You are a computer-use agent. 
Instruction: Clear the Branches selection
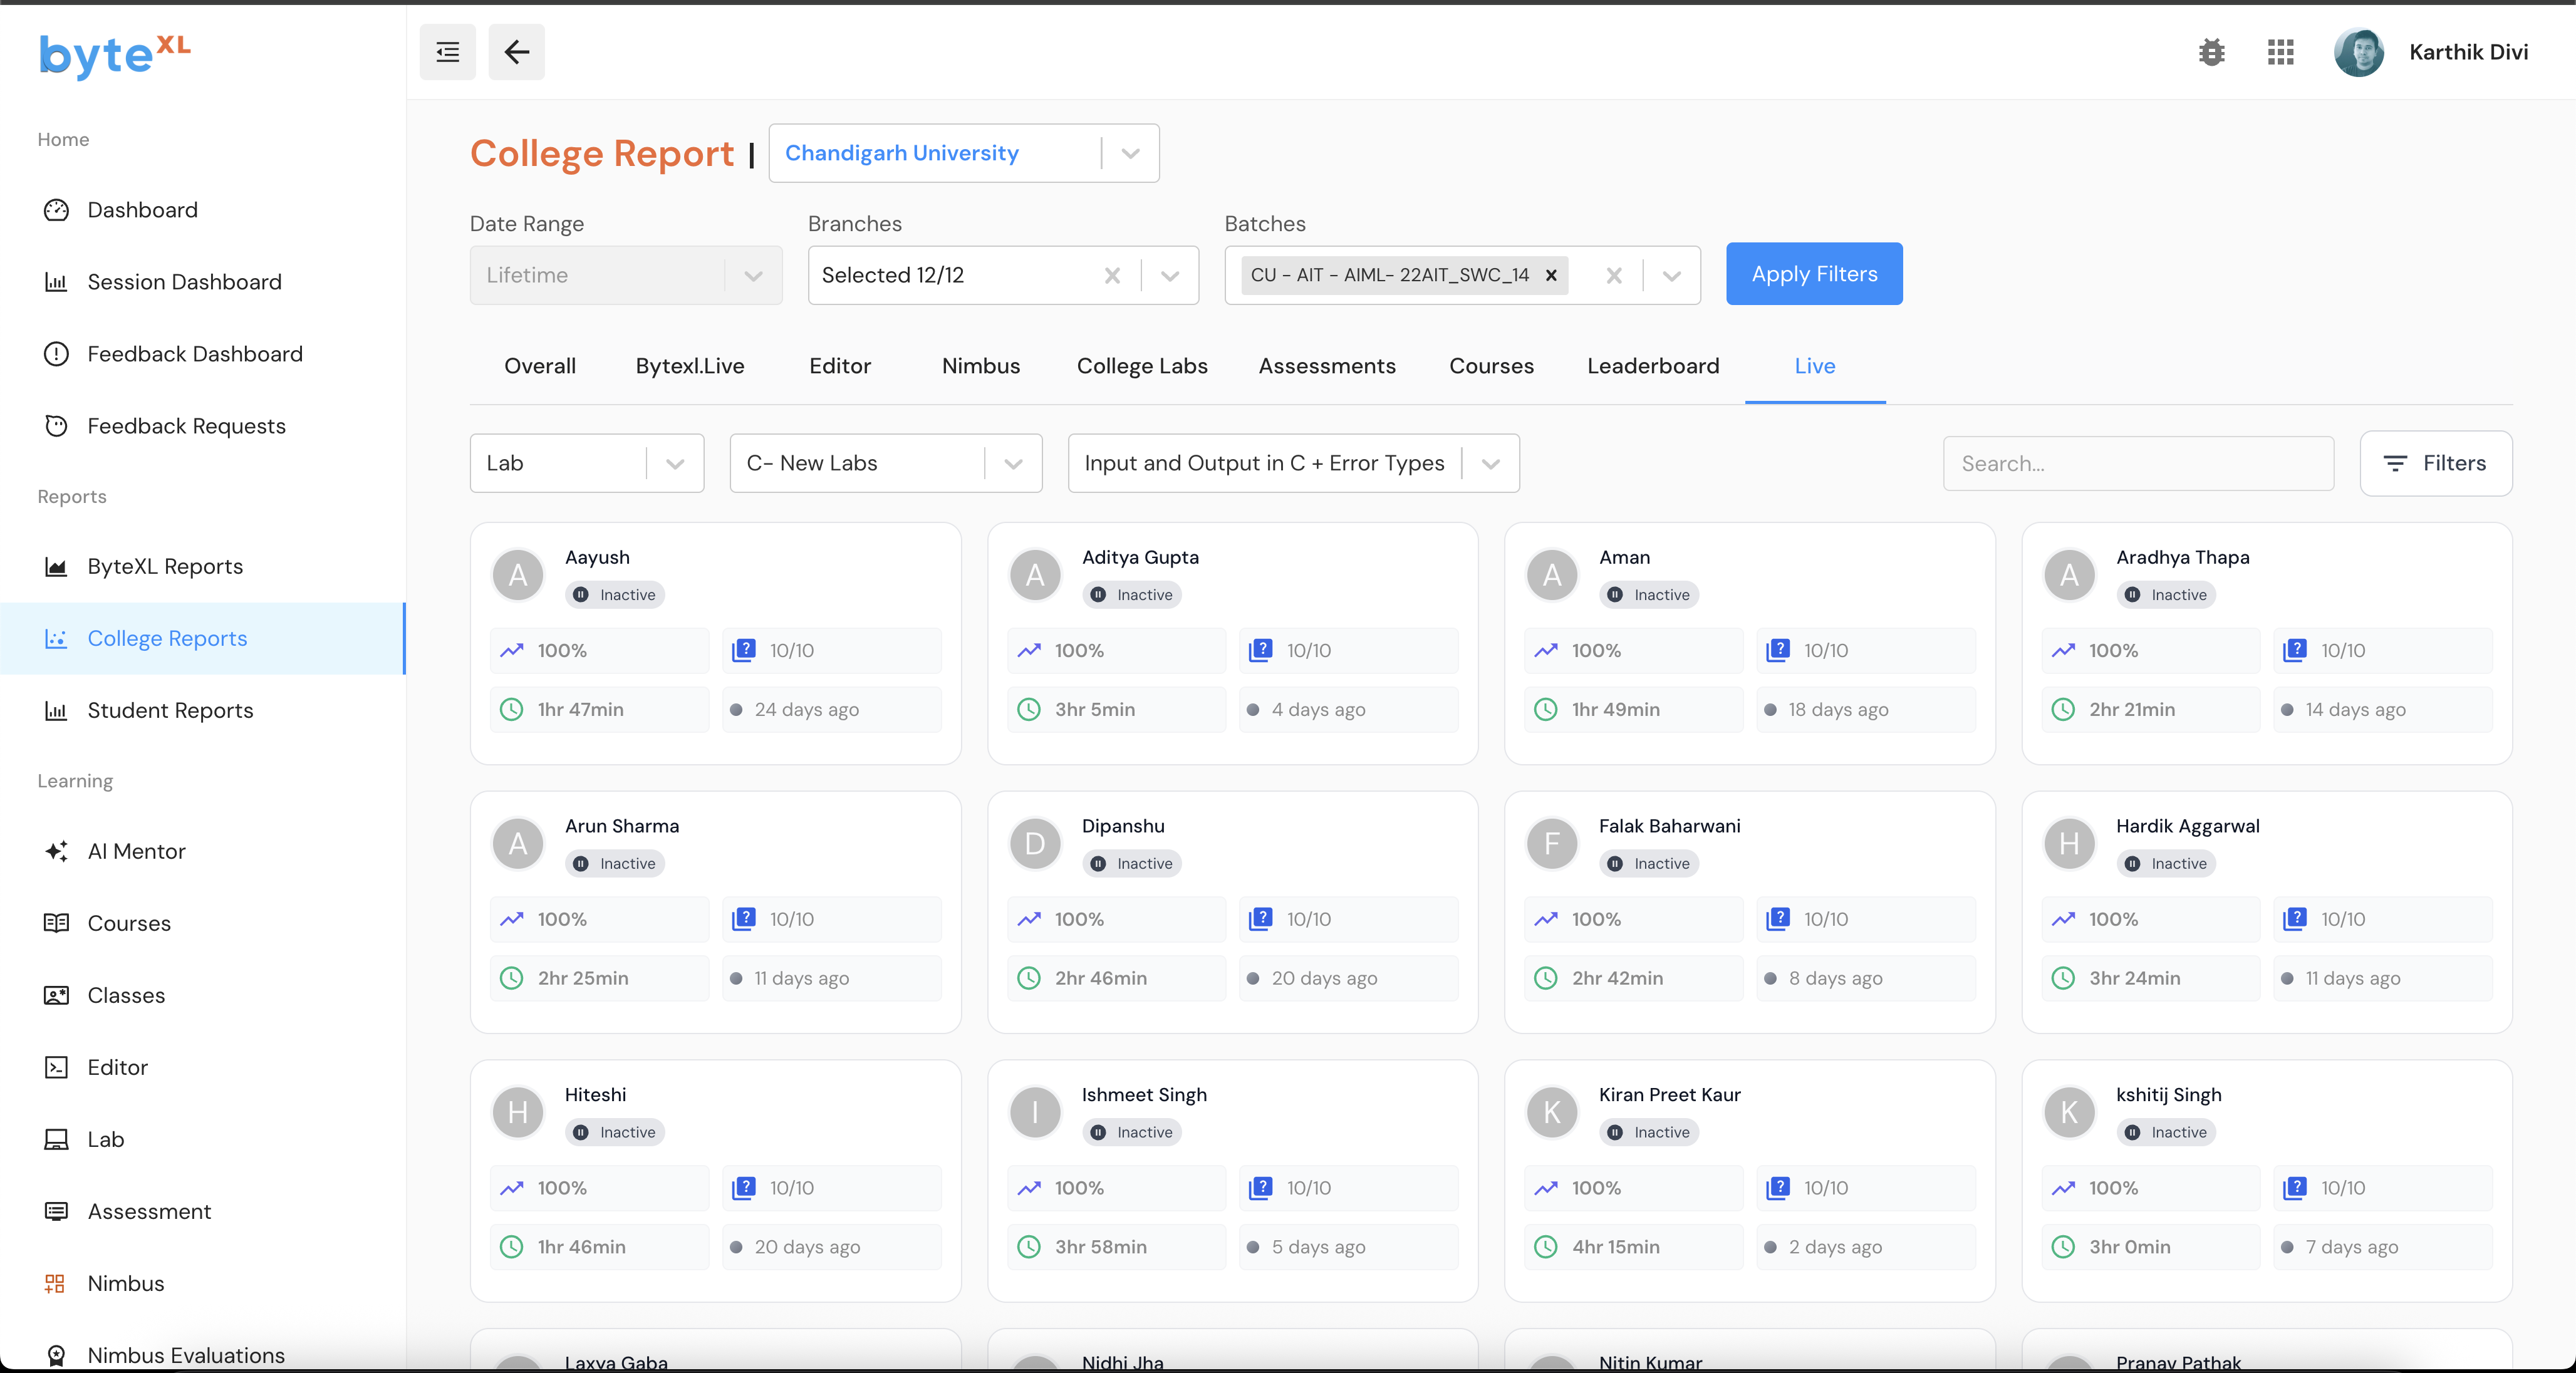click(1112, 275)
